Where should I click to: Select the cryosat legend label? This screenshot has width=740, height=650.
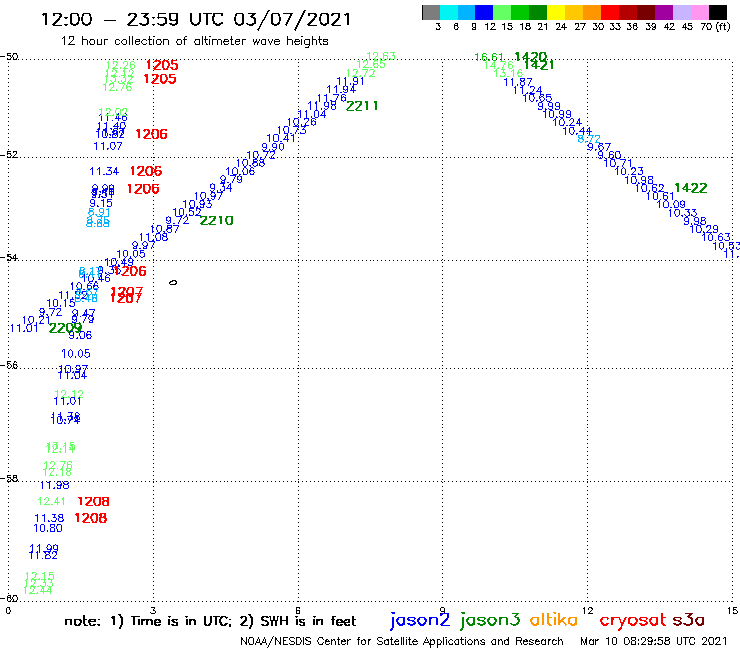click(x=633, y=621)
